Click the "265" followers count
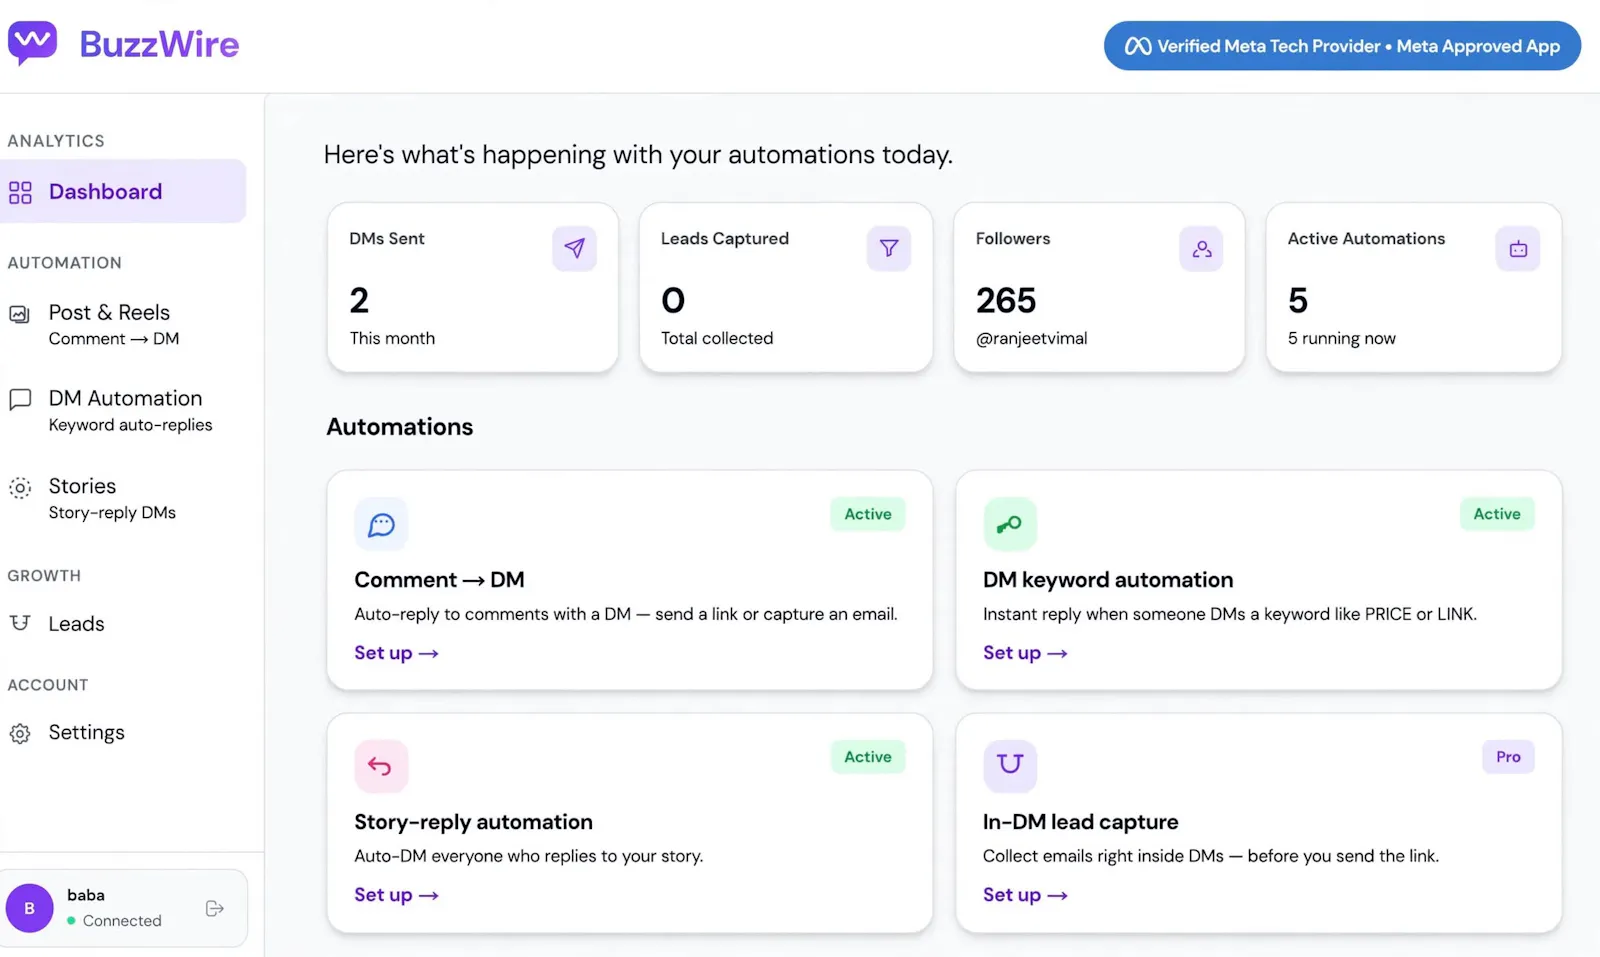1600x957 pixels. (x=1006, y=300)
